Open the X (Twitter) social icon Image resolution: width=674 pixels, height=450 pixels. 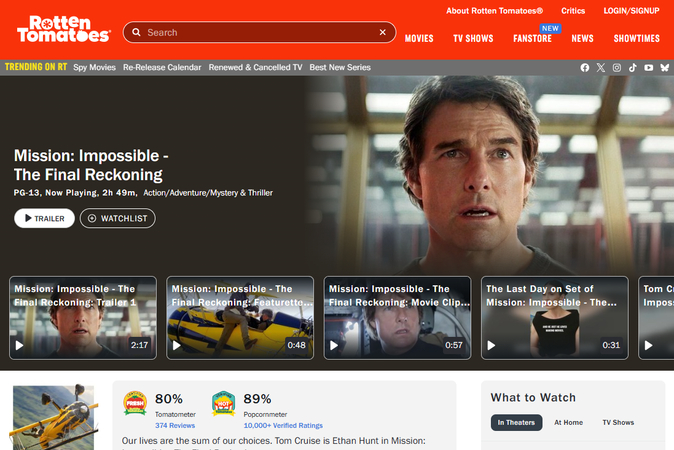click(x=600, y=67)
